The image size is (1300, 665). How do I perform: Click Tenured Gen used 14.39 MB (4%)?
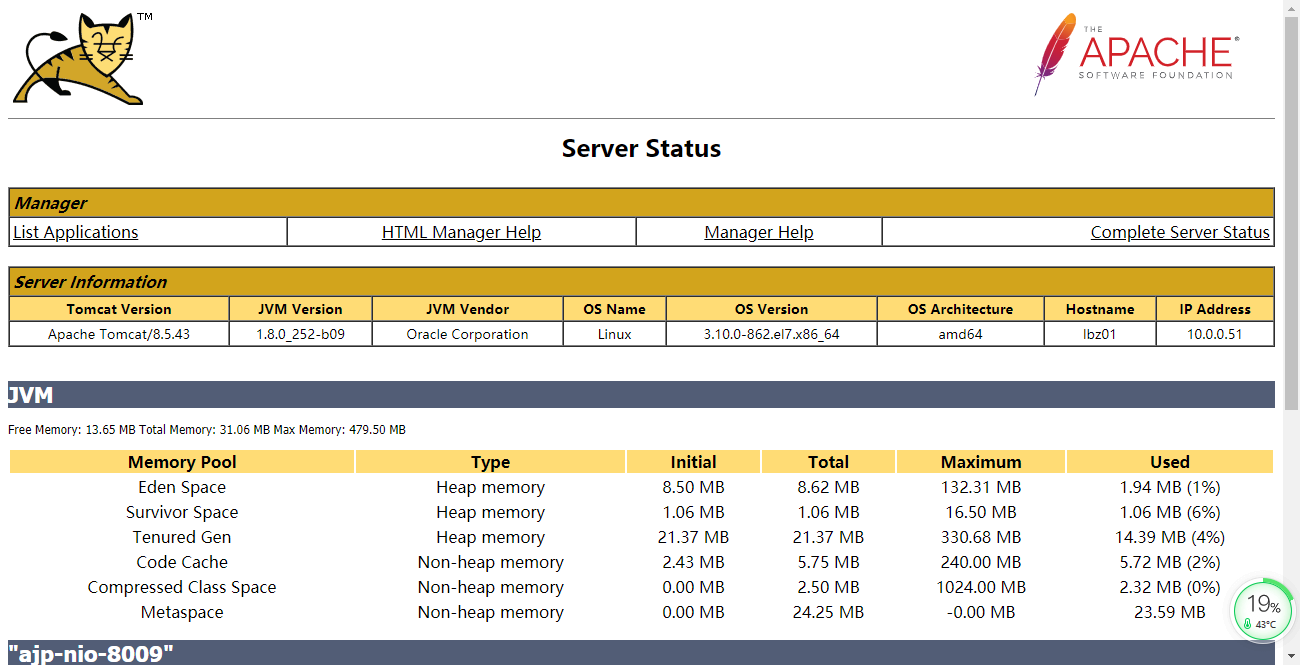pos(1170,537)
